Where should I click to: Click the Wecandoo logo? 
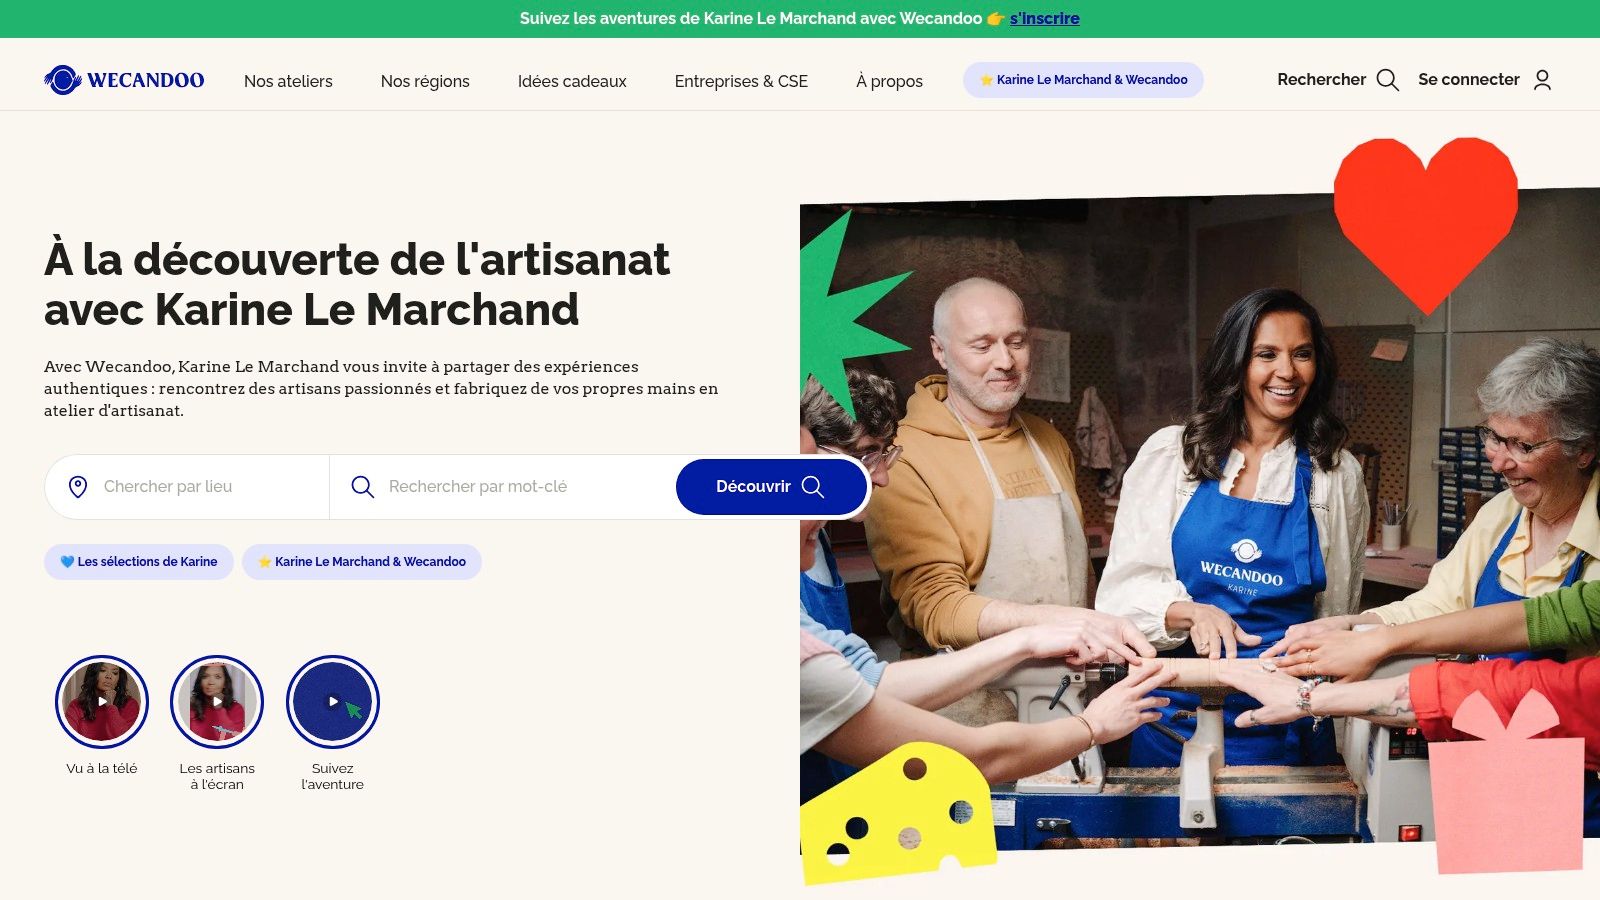124,80
